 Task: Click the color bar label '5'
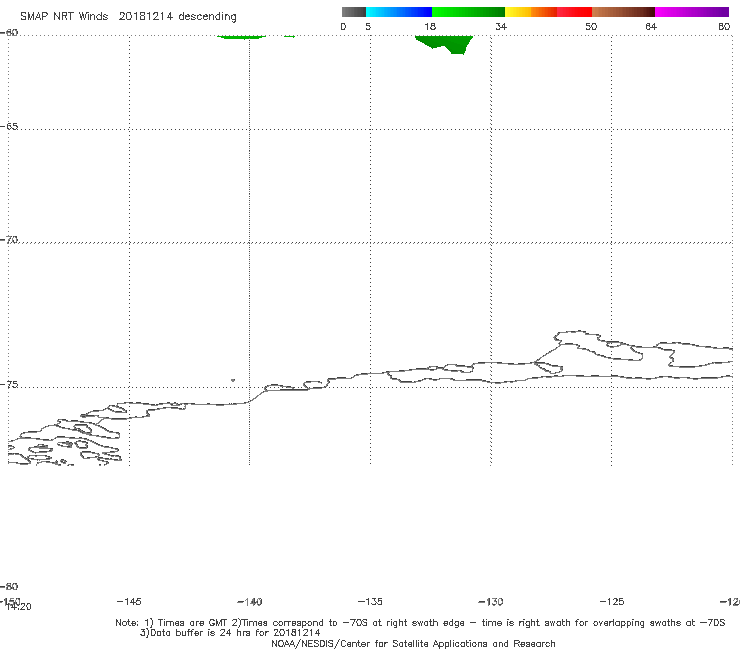click(368, 27)
